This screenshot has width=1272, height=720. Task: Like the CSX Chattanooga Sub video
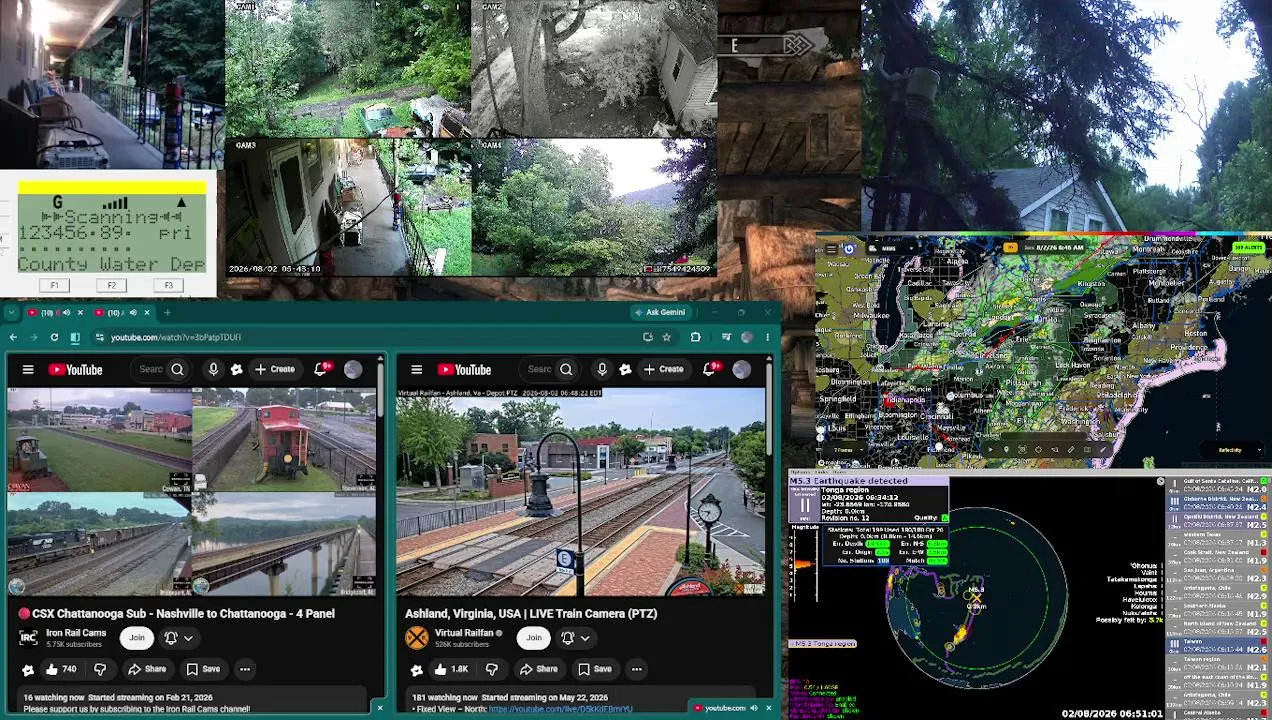click(x=61, y=669)
